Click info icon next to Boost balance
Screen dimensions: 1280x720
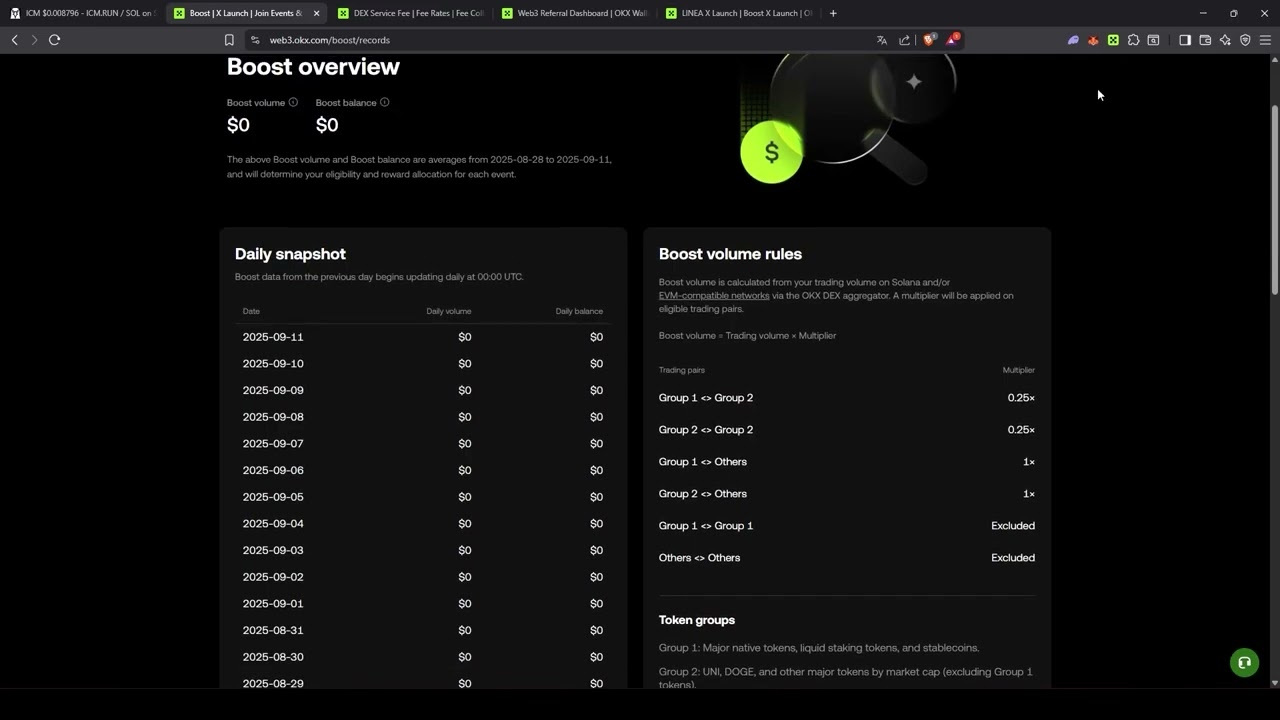pyautogui.click(x=384, y=102)
